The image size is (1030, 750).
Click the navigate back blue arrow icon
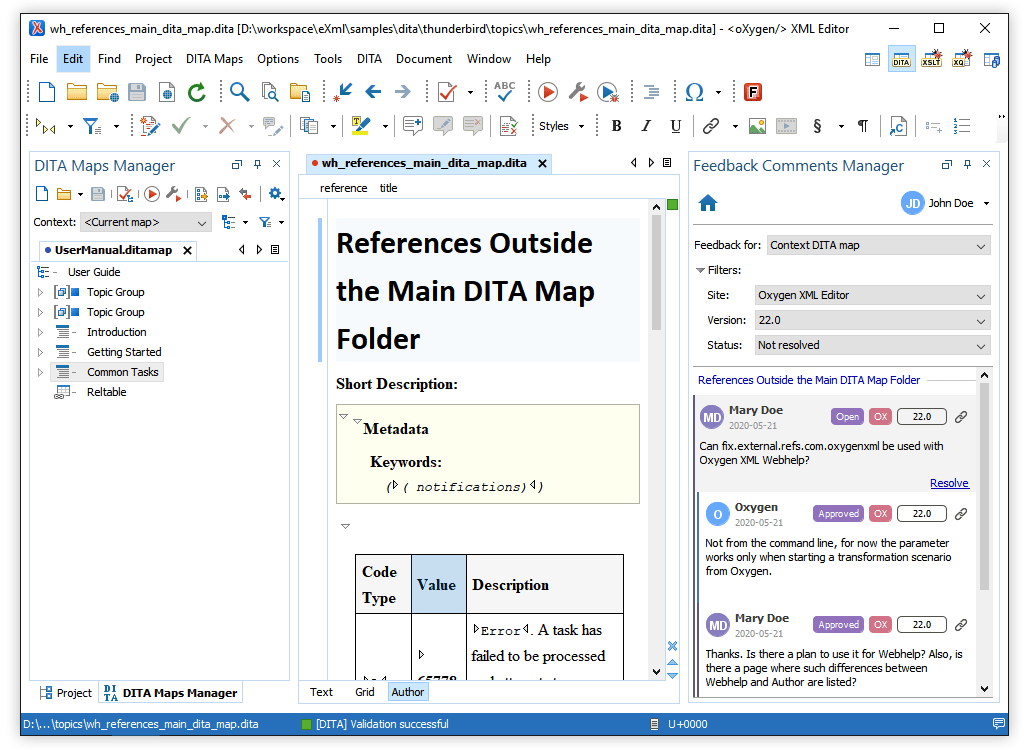[x=373, y=92]
